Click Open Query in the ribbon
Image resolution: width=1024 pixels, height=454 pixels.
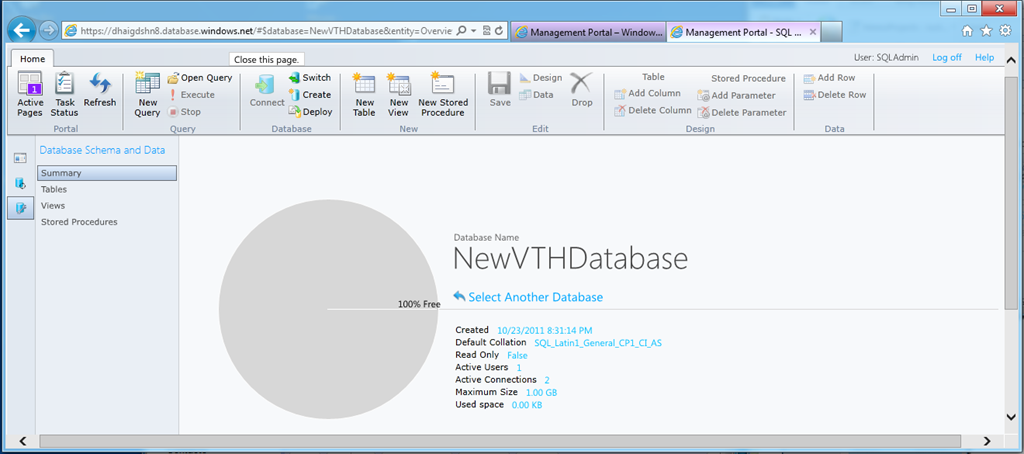pyautogui.click(x=200, y=78)
